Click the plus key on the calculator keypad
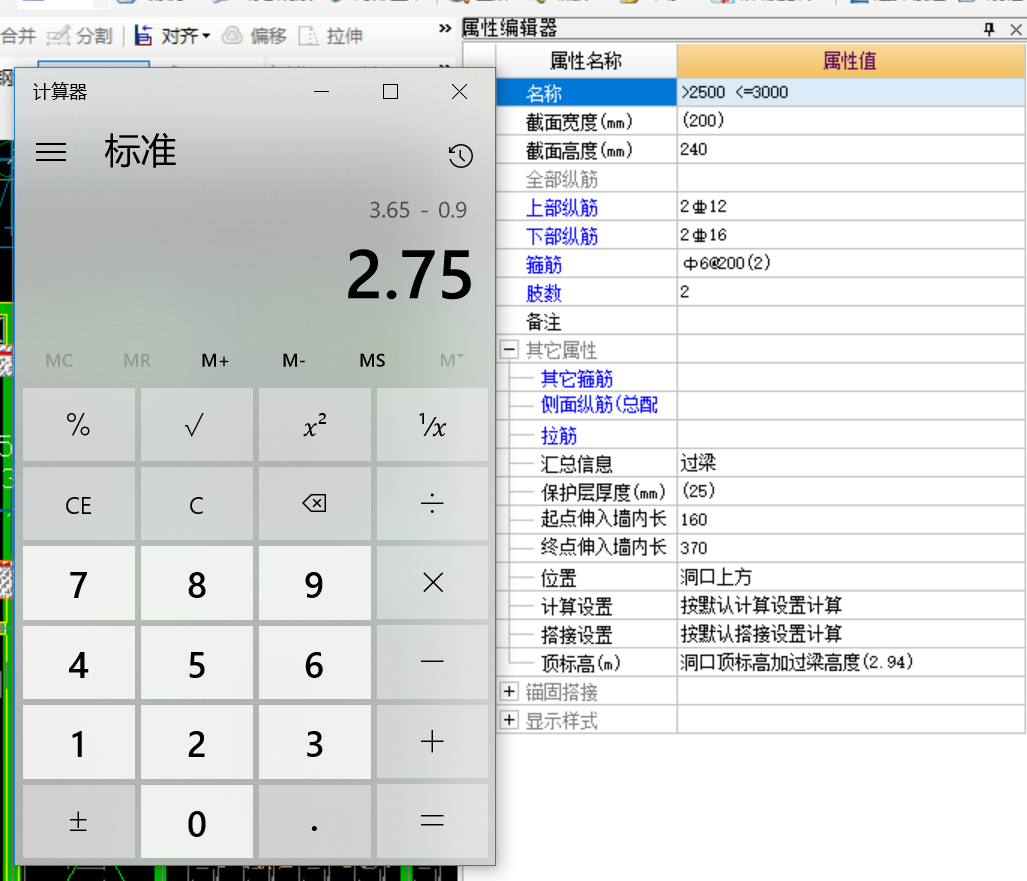The width and height of the screenshot is (1027, 881). [x=432, y=741]
